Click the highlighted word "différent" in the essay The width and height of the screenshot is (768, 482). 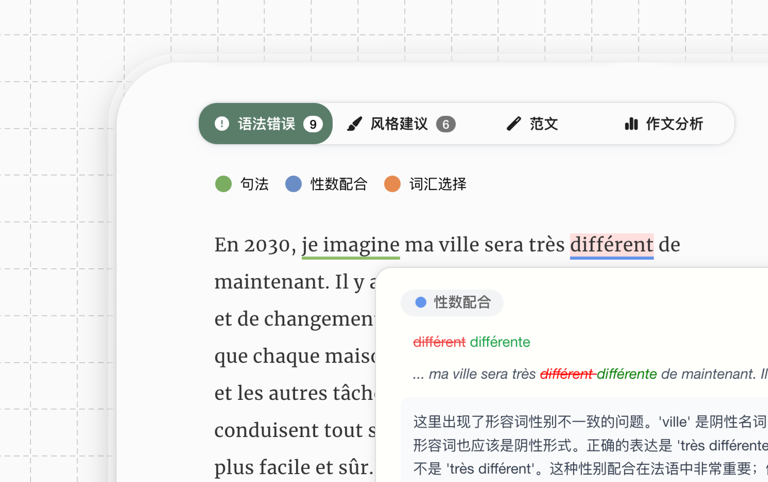tap(611, 245)
